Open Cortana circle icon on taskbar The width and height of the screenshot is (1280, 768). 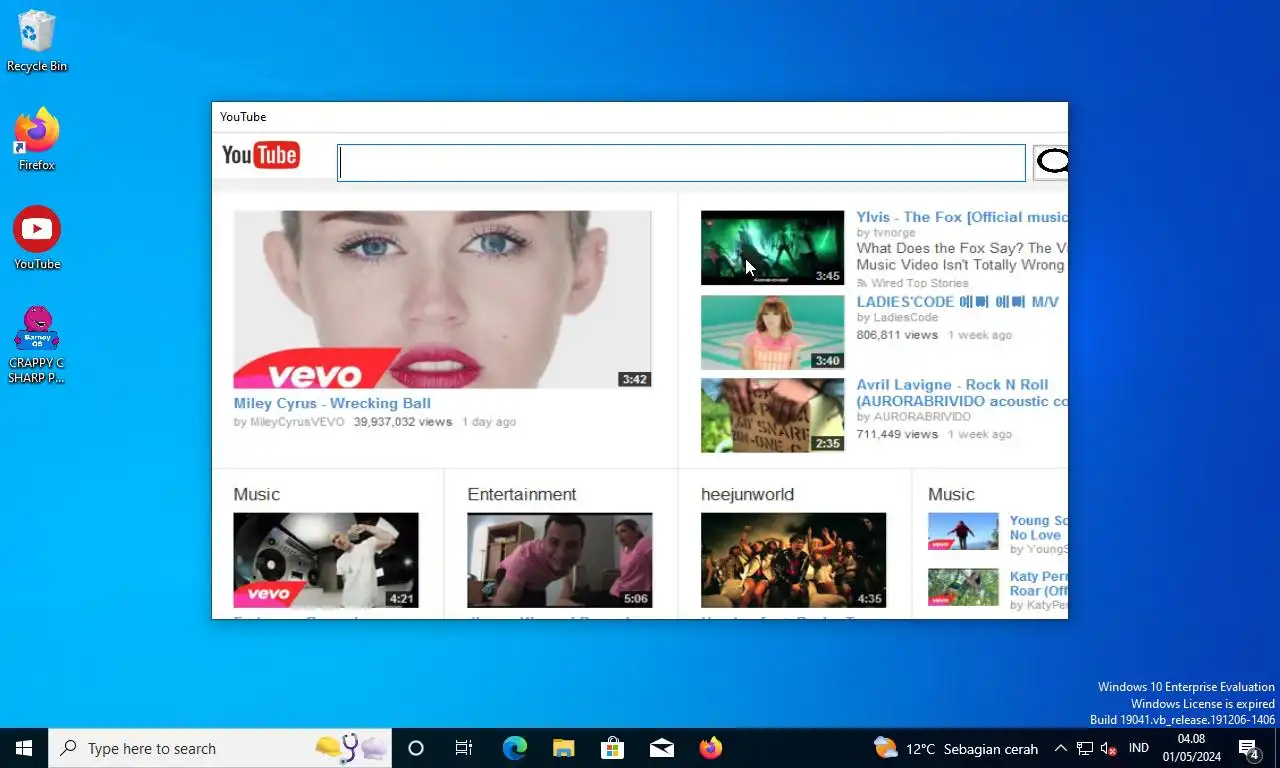(416, 748)
